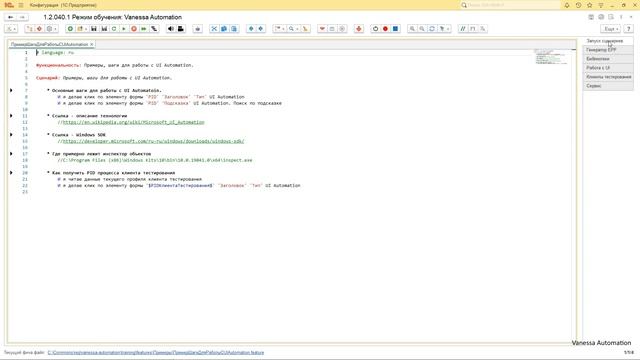Click the green play button in toolbar
The width and height of the screenshot is (640, 360).
124,29
